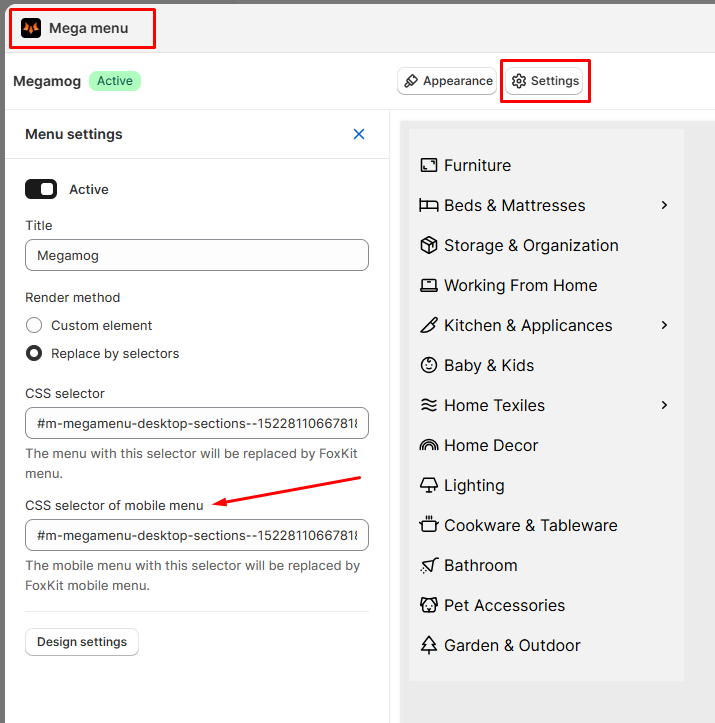Select the Replace by selectors radio option

[x=34, y=353]
